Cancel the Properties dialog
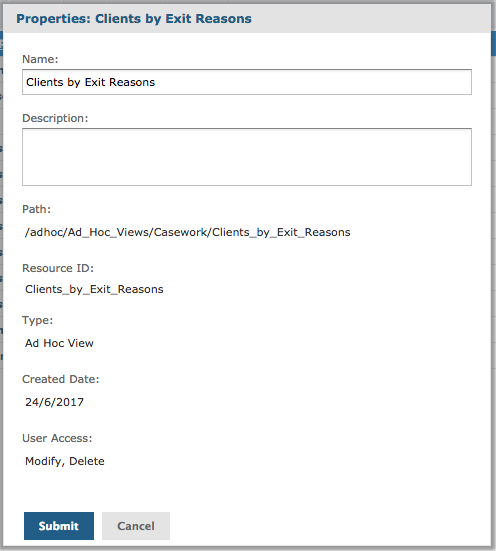The height and width of the screenshot is (551, 496). coord(136,526)
